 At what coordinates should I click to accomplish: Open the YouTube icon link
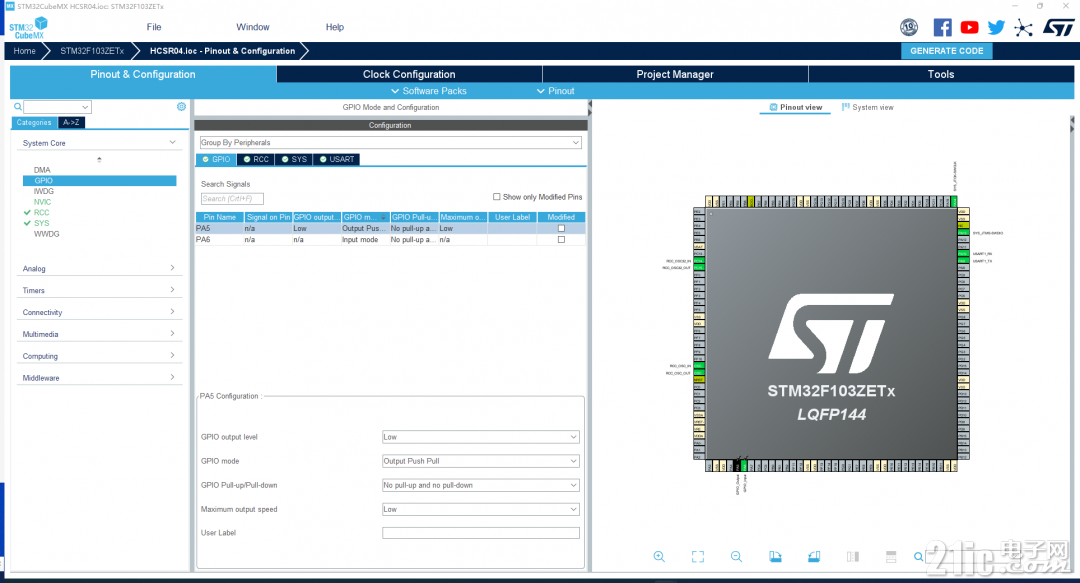(969, 28)
